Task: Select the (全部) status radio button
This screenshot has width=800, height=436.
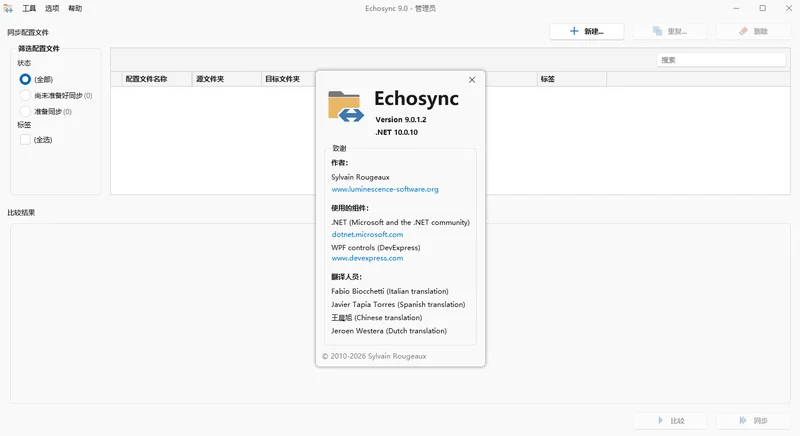Action: (25, 79)
